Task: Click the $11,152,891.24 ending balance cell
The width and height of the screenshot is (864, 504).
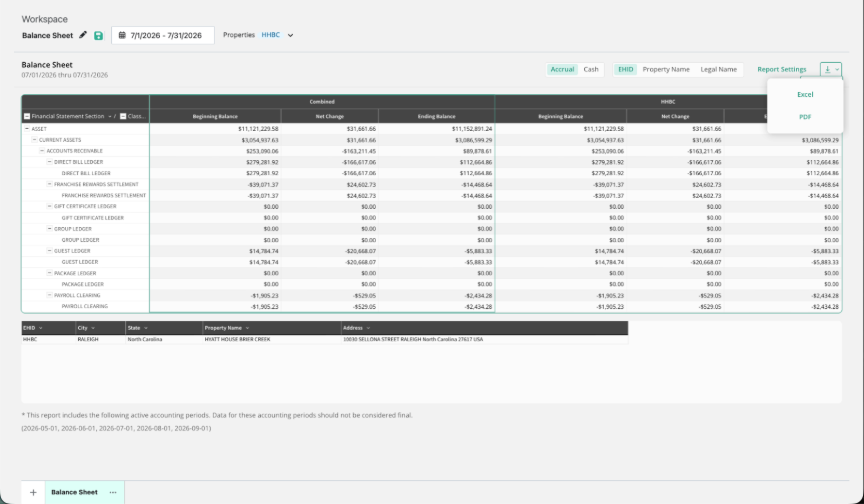Action: click(x=436, y=129)
